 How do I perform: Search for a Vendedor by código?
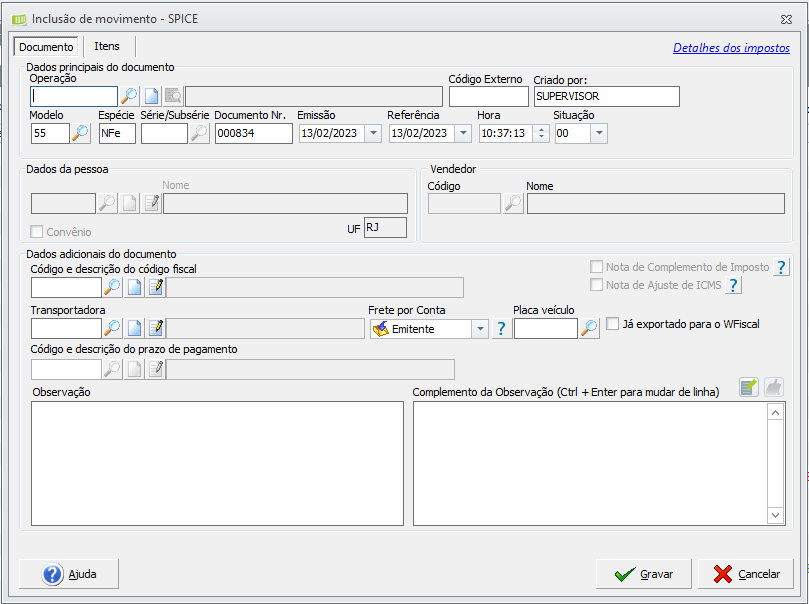pyautogui.click(x=513, y=203)
